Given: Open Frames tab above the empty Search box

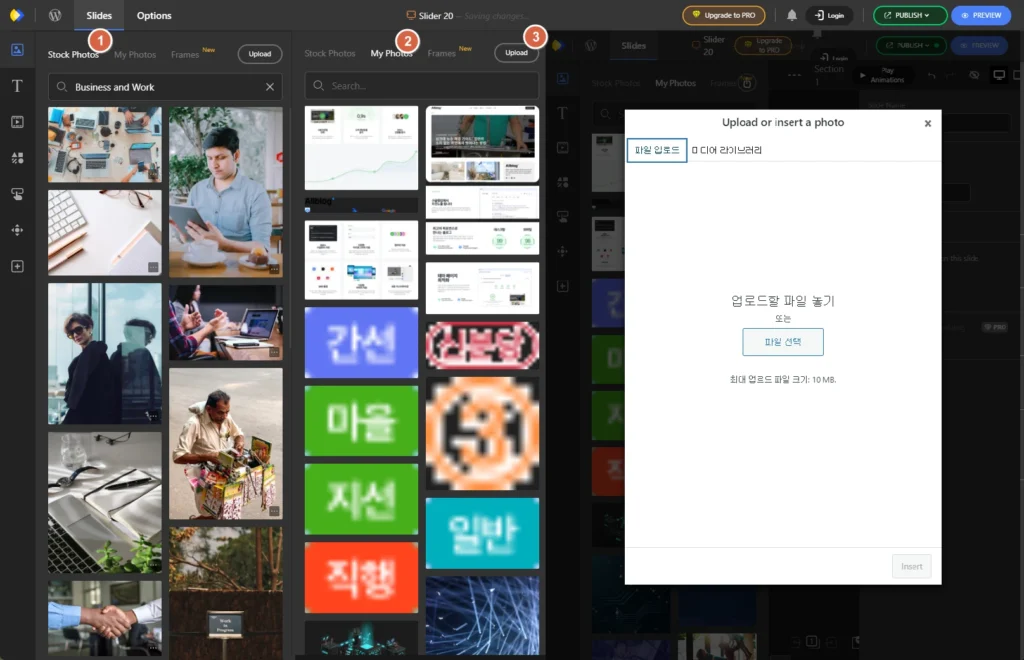Looking at the screenshot, I should (x=441, y=54).
